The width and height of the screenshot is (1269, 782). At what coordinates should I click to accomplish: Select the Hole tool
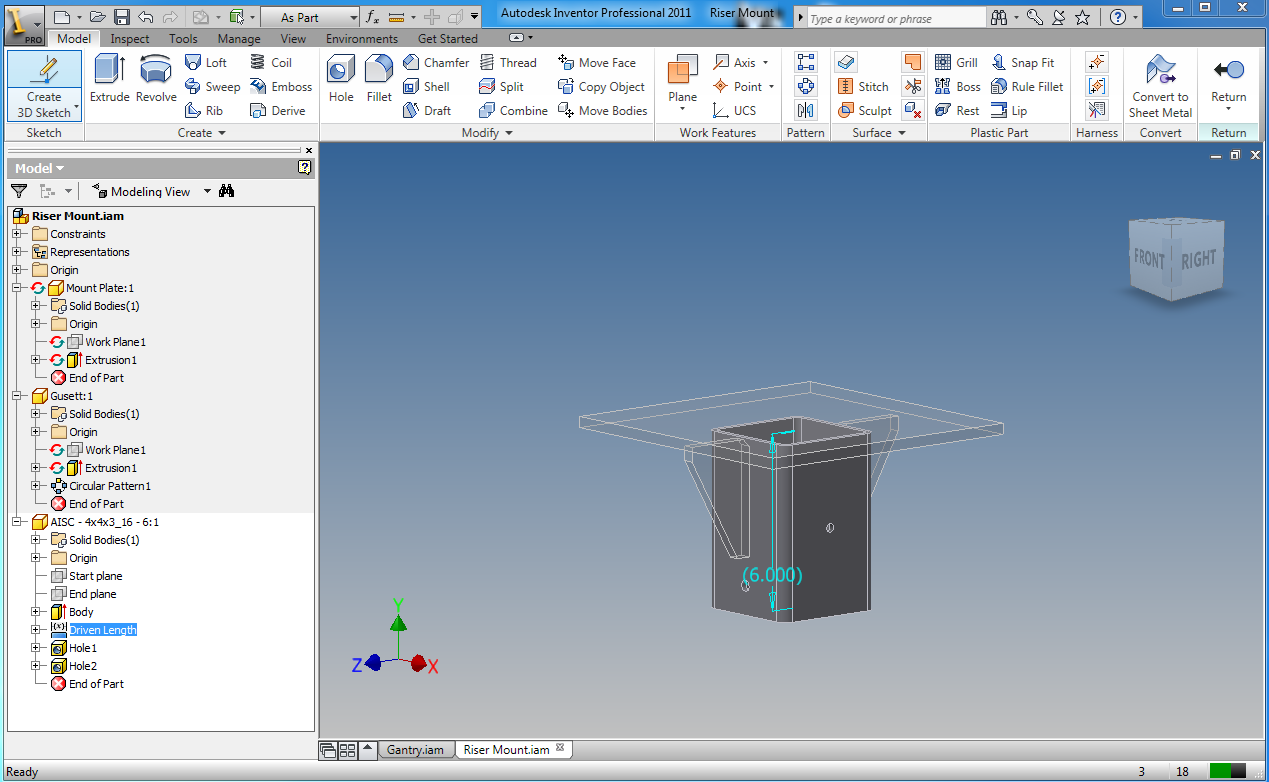(341, 79)
